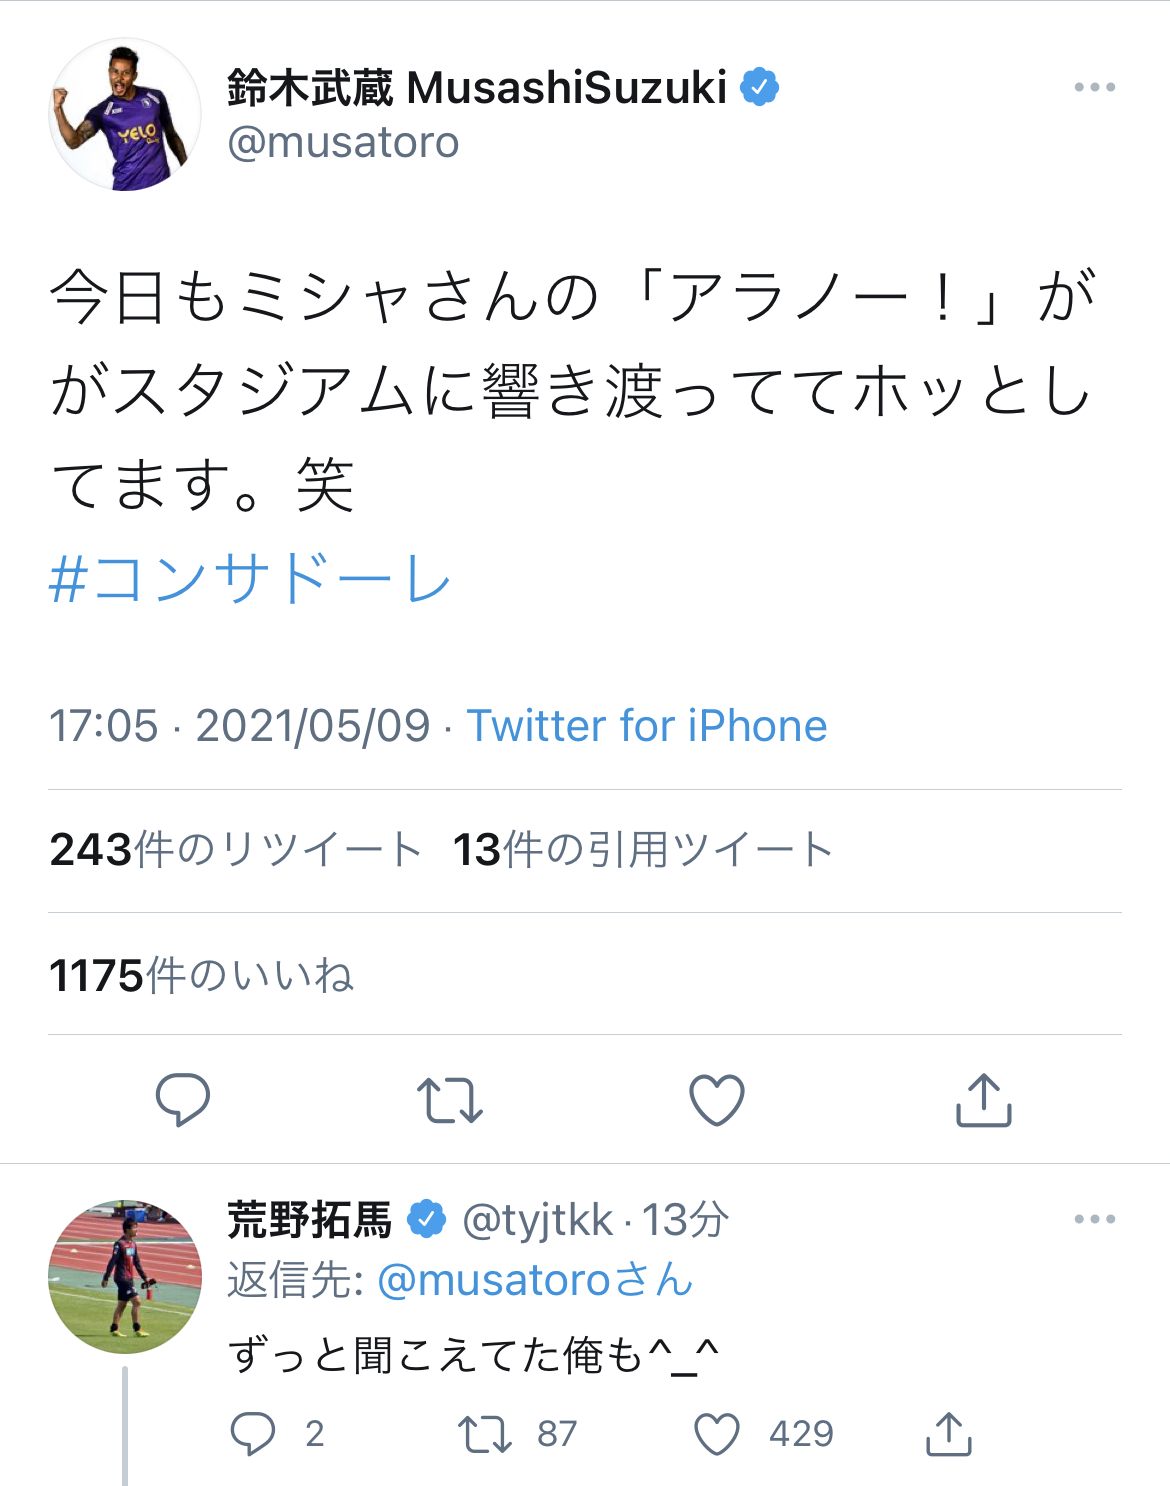Show the 243 retweets list

coord(236,850)
